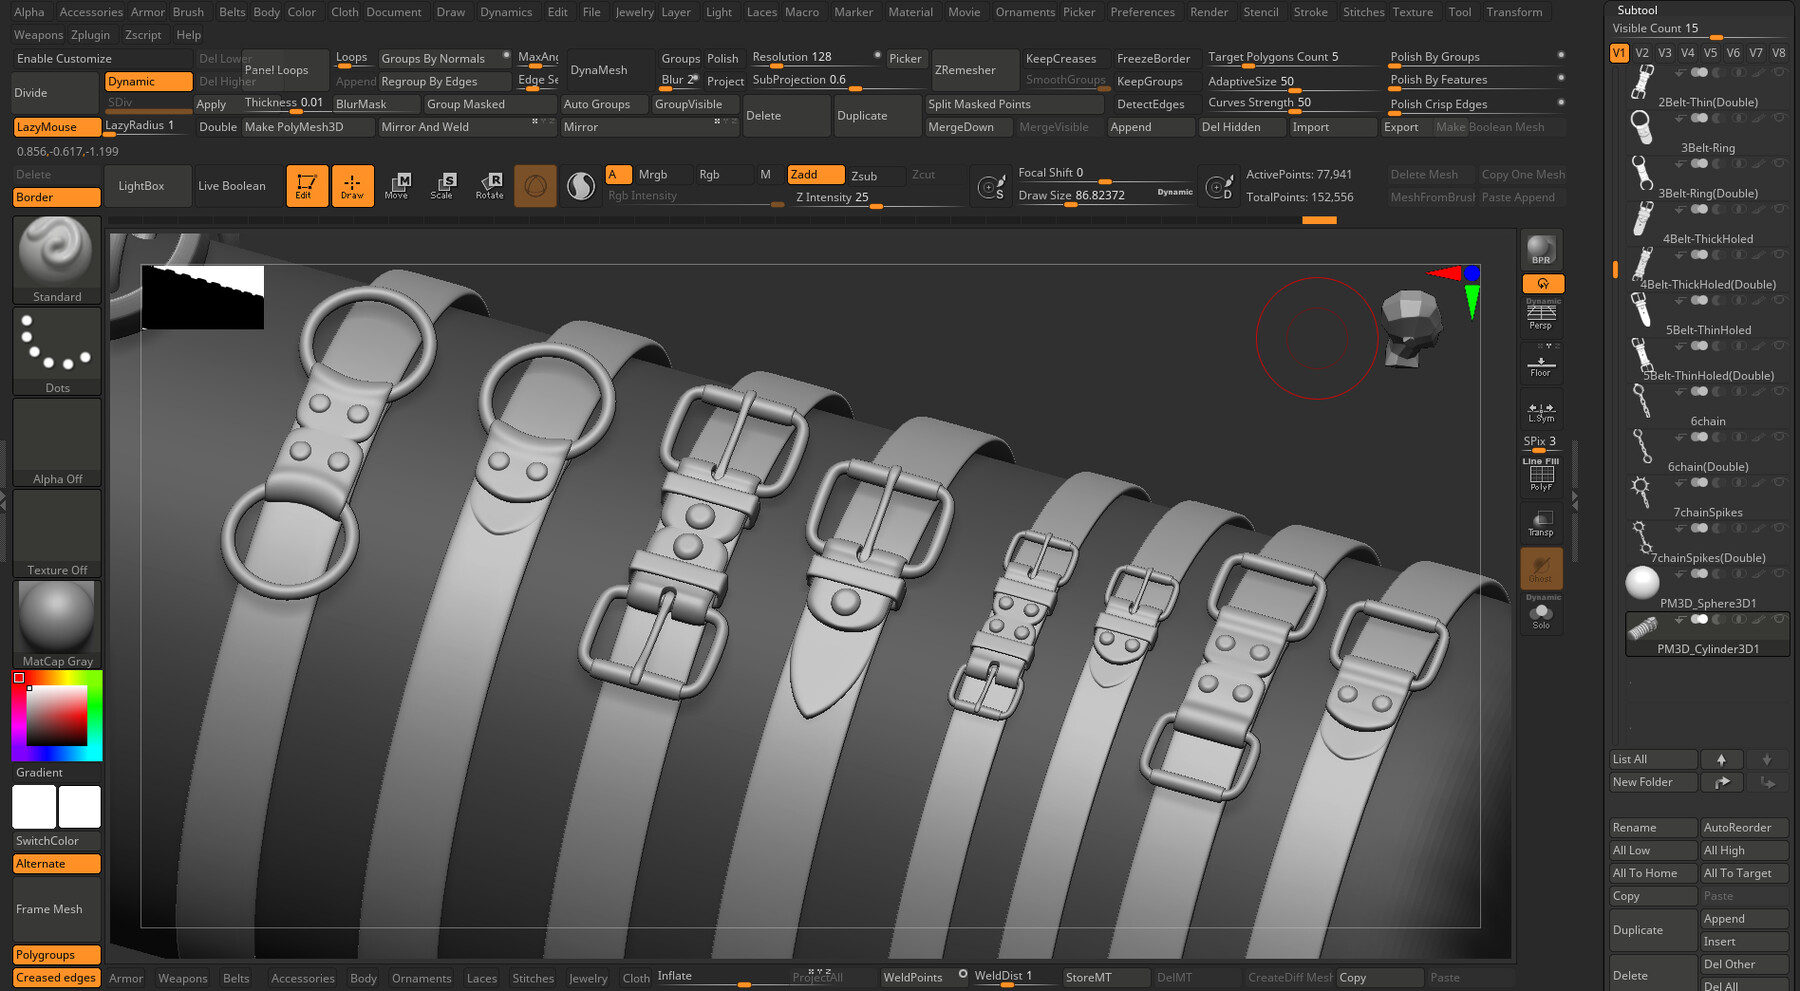
Task: Click the orange XYZ rotation mode icon
Action: 1543,284
